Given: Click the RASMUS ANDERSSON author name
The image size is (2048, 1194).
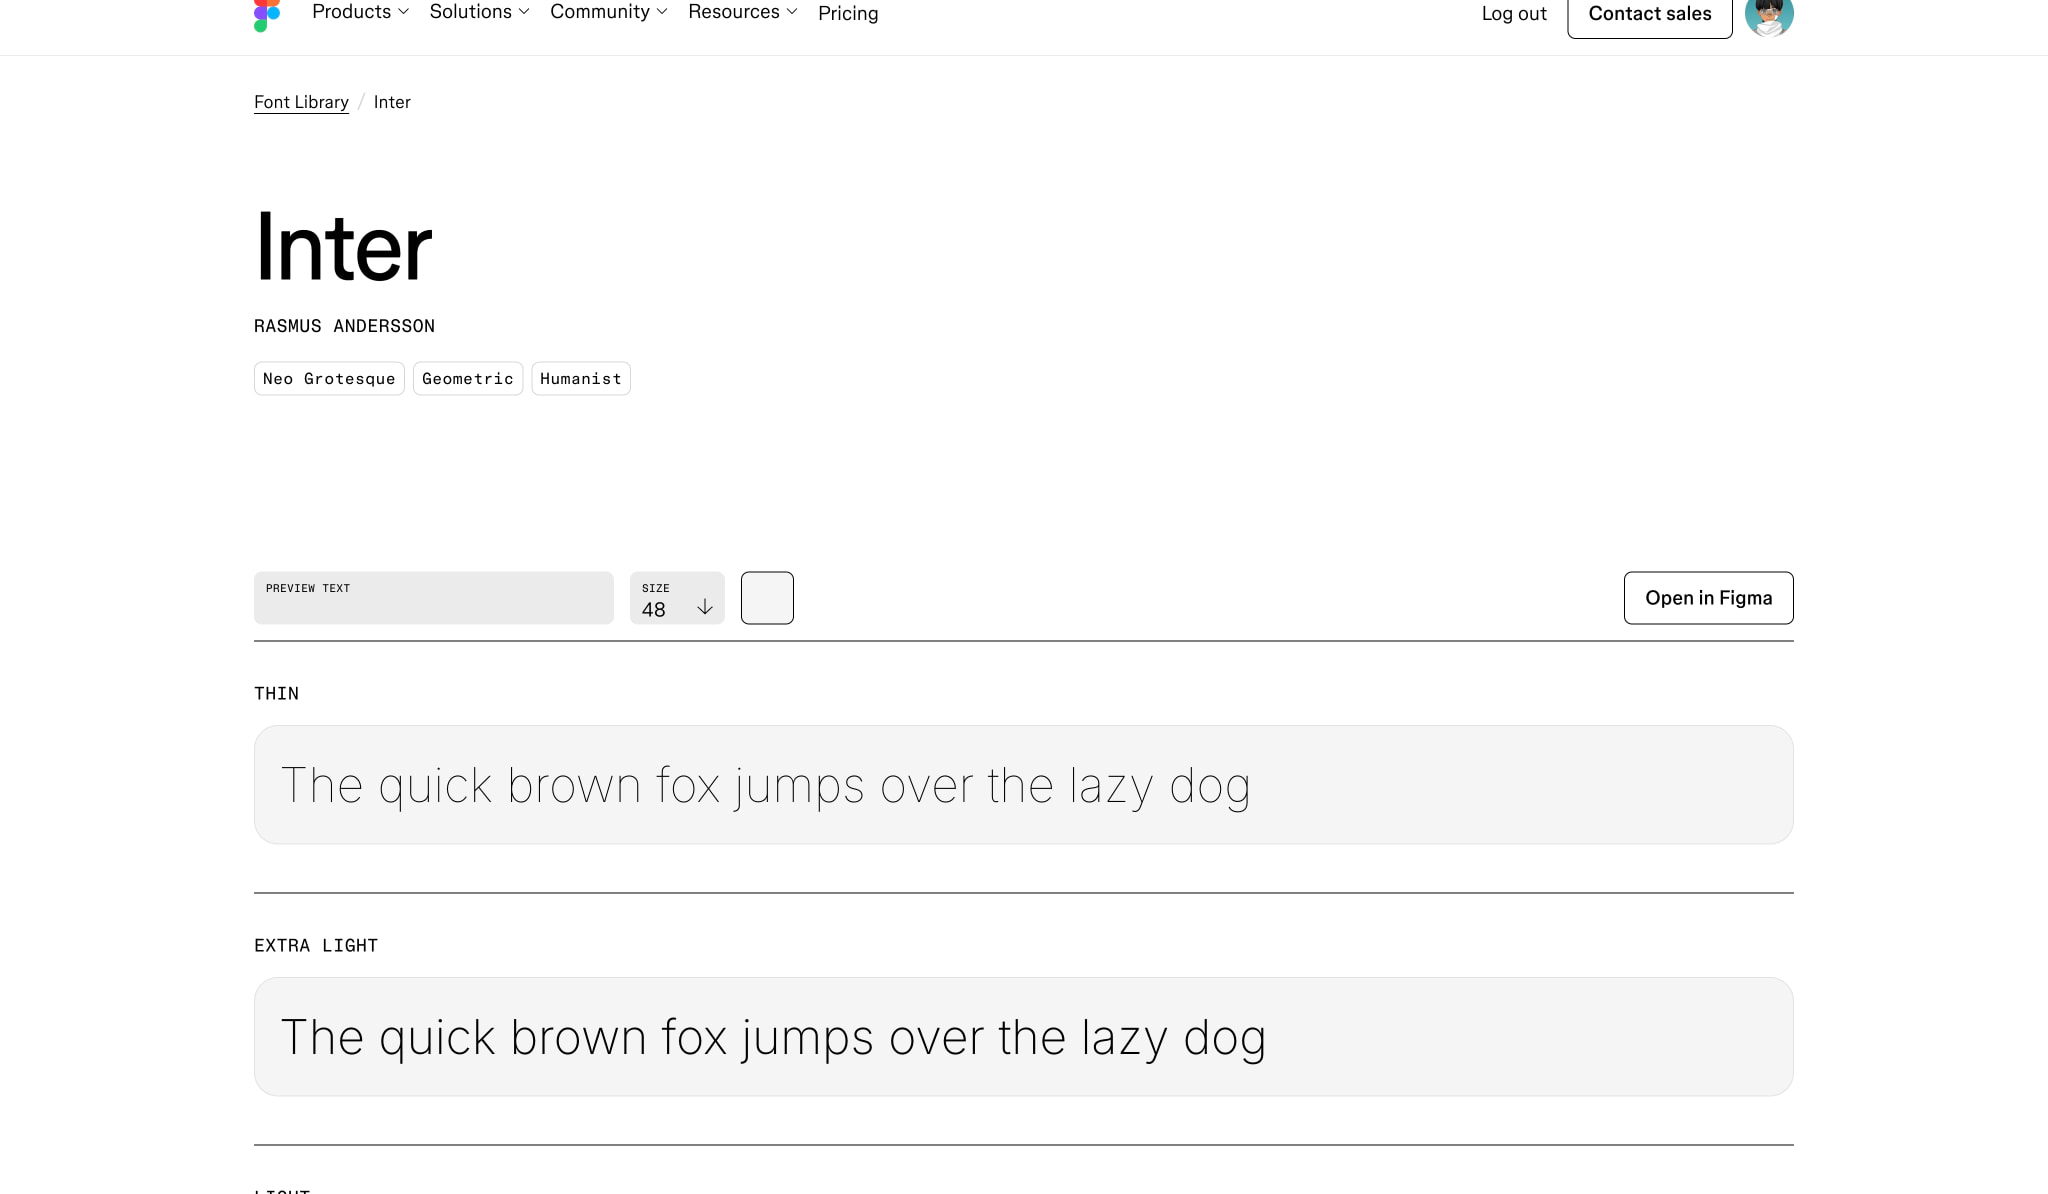Looking at the screenshot, I should (344, 326).
